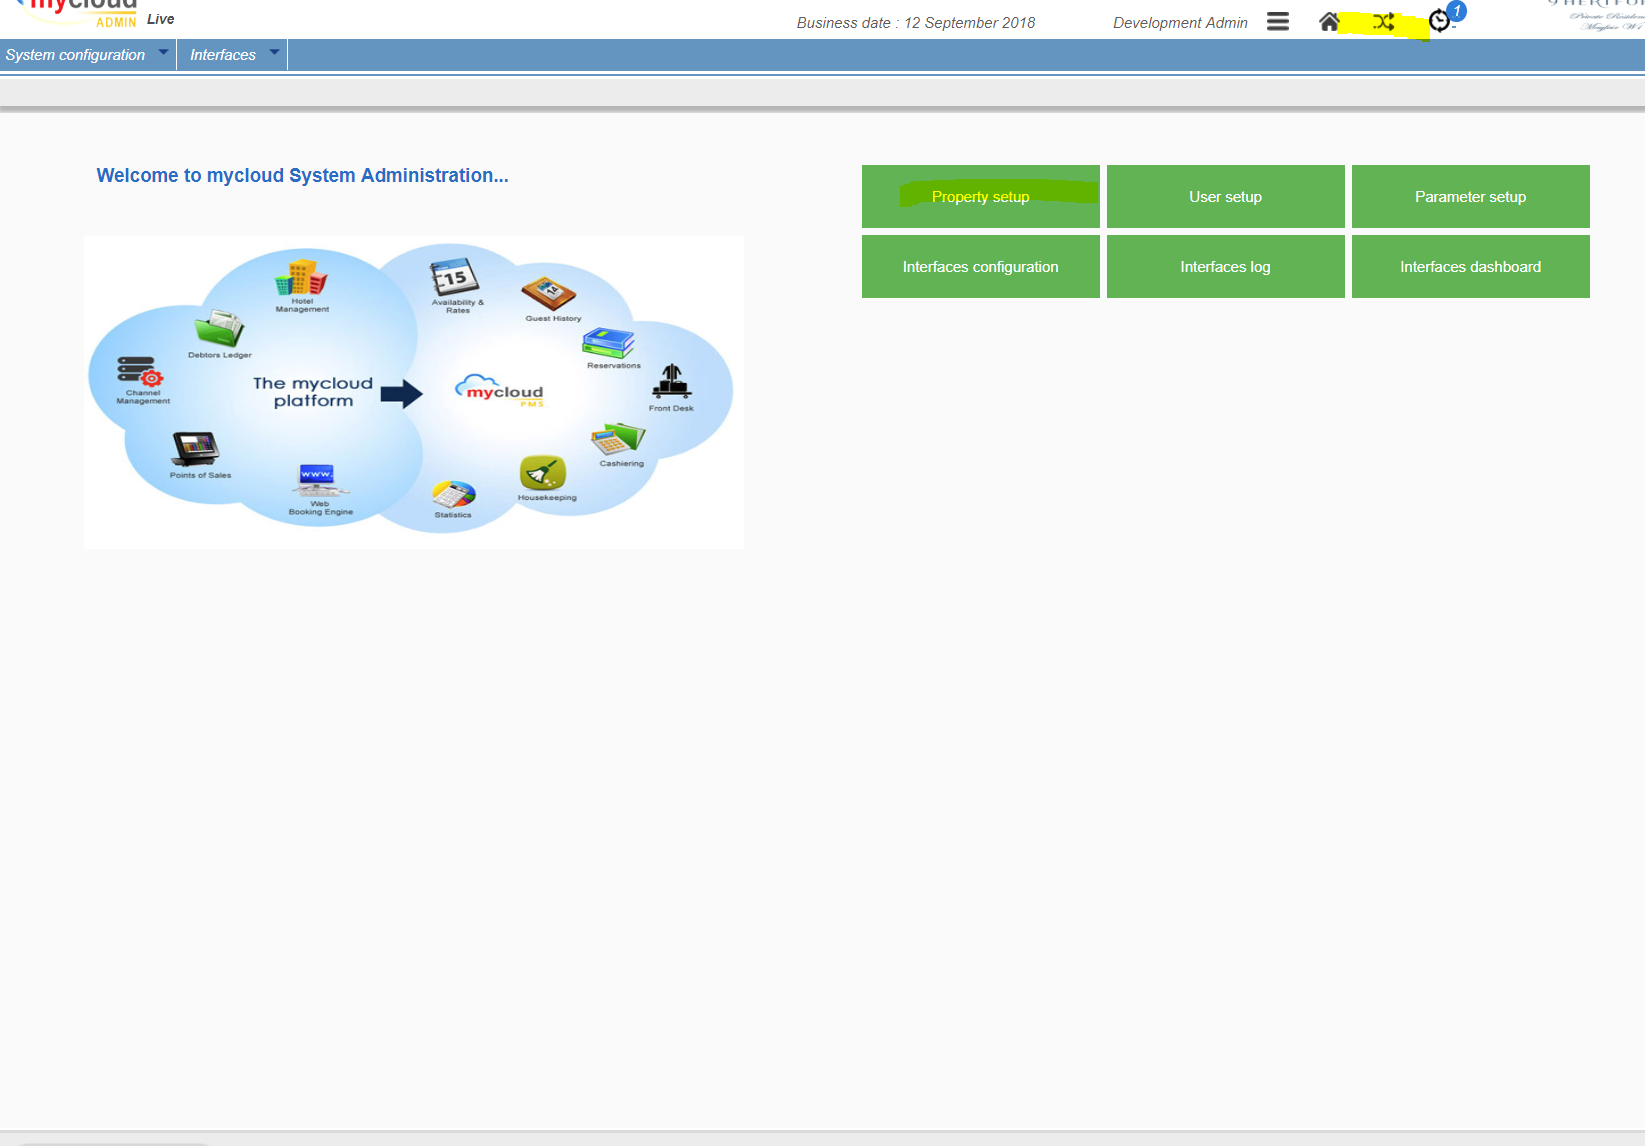Viewport: 1645px width, 1146px height.
Task: Click the Business date 12 September 2018 text
Action: pos(916,23)
